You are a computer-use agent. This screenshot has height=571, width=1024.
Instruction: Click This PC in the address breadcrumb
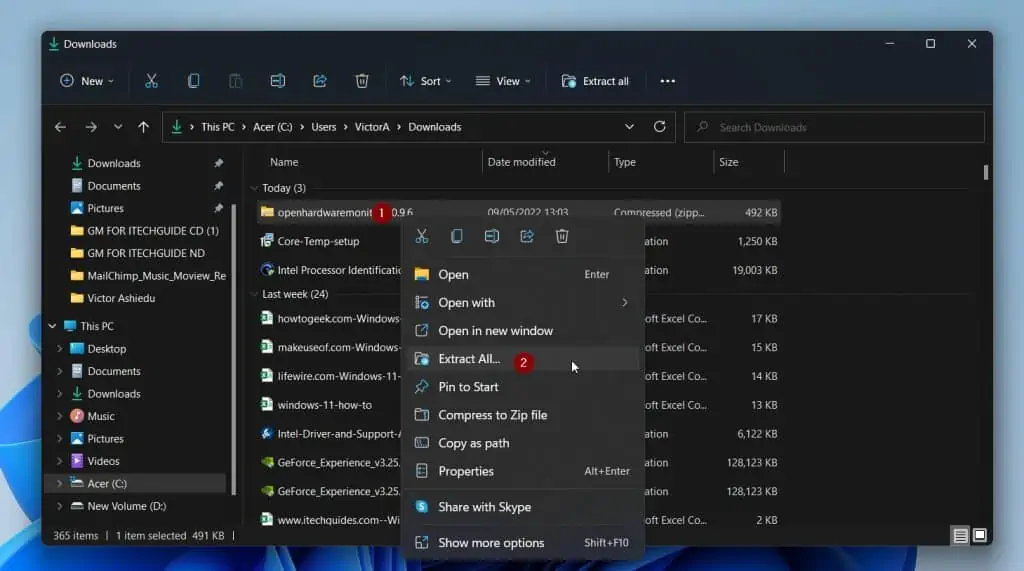tap(217, 127)
